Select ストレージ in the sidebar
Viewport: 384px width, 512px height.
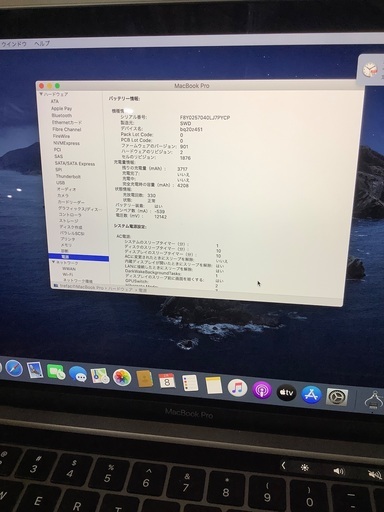click(69, 221)
